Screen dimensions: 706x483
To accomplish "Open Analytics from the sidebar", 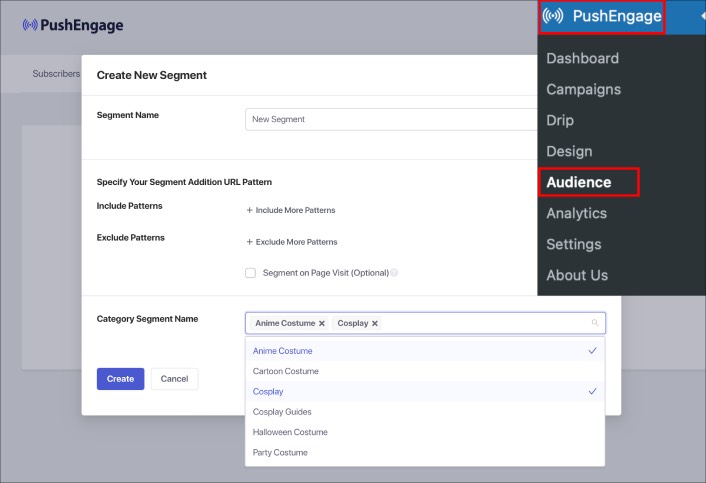I will coord(576,213).
